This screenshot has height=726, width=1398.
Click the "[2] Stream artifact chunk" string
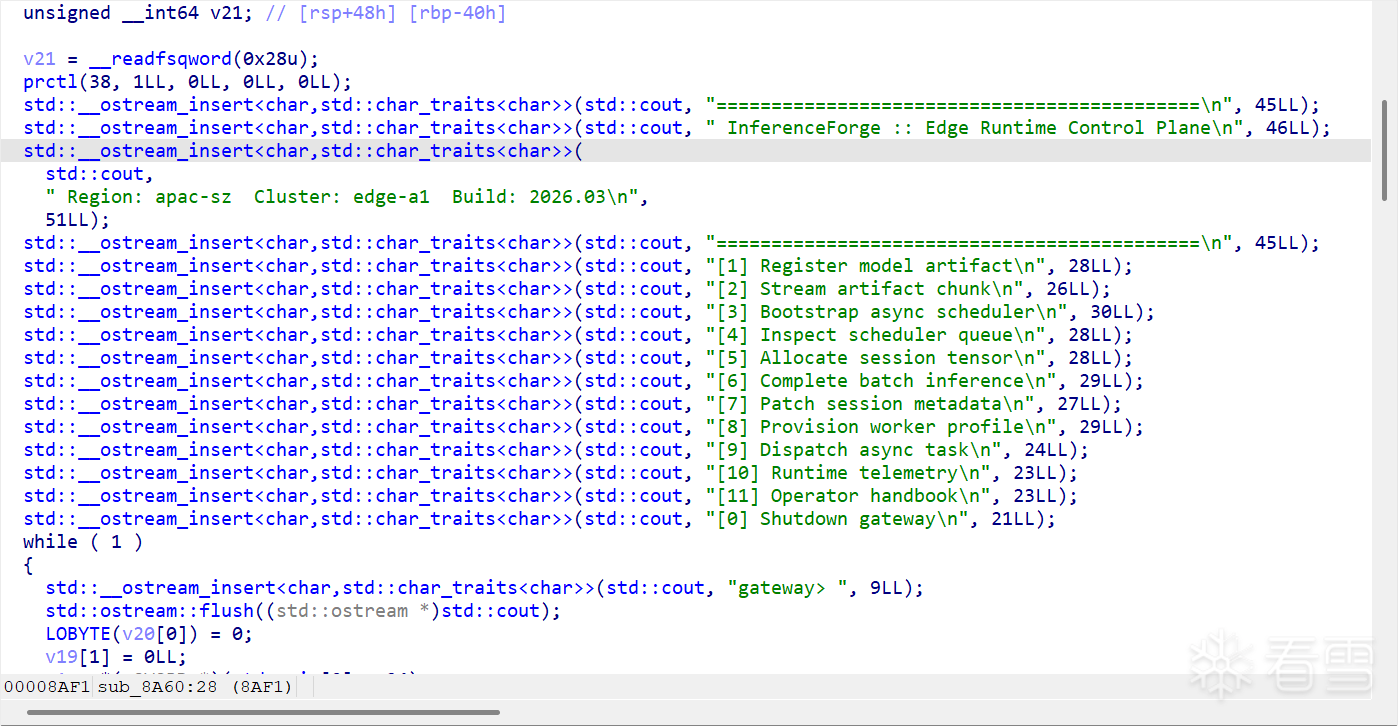(869, 289)
